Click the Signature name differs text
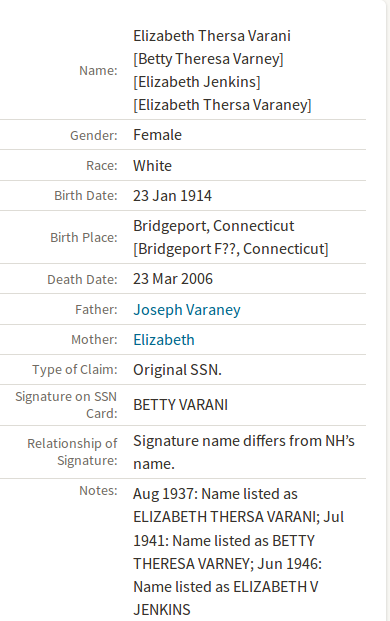Image resolution: width=390 pixels, height=621 pixels. click(244, 452)
